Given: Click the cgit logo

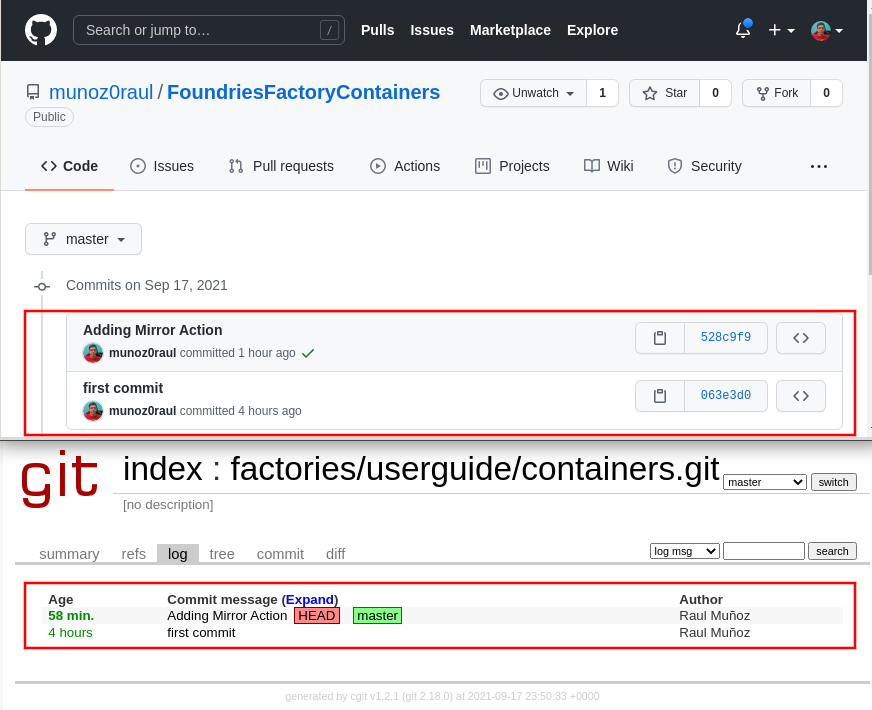Looking at the screenshot, I should (60, 482).
